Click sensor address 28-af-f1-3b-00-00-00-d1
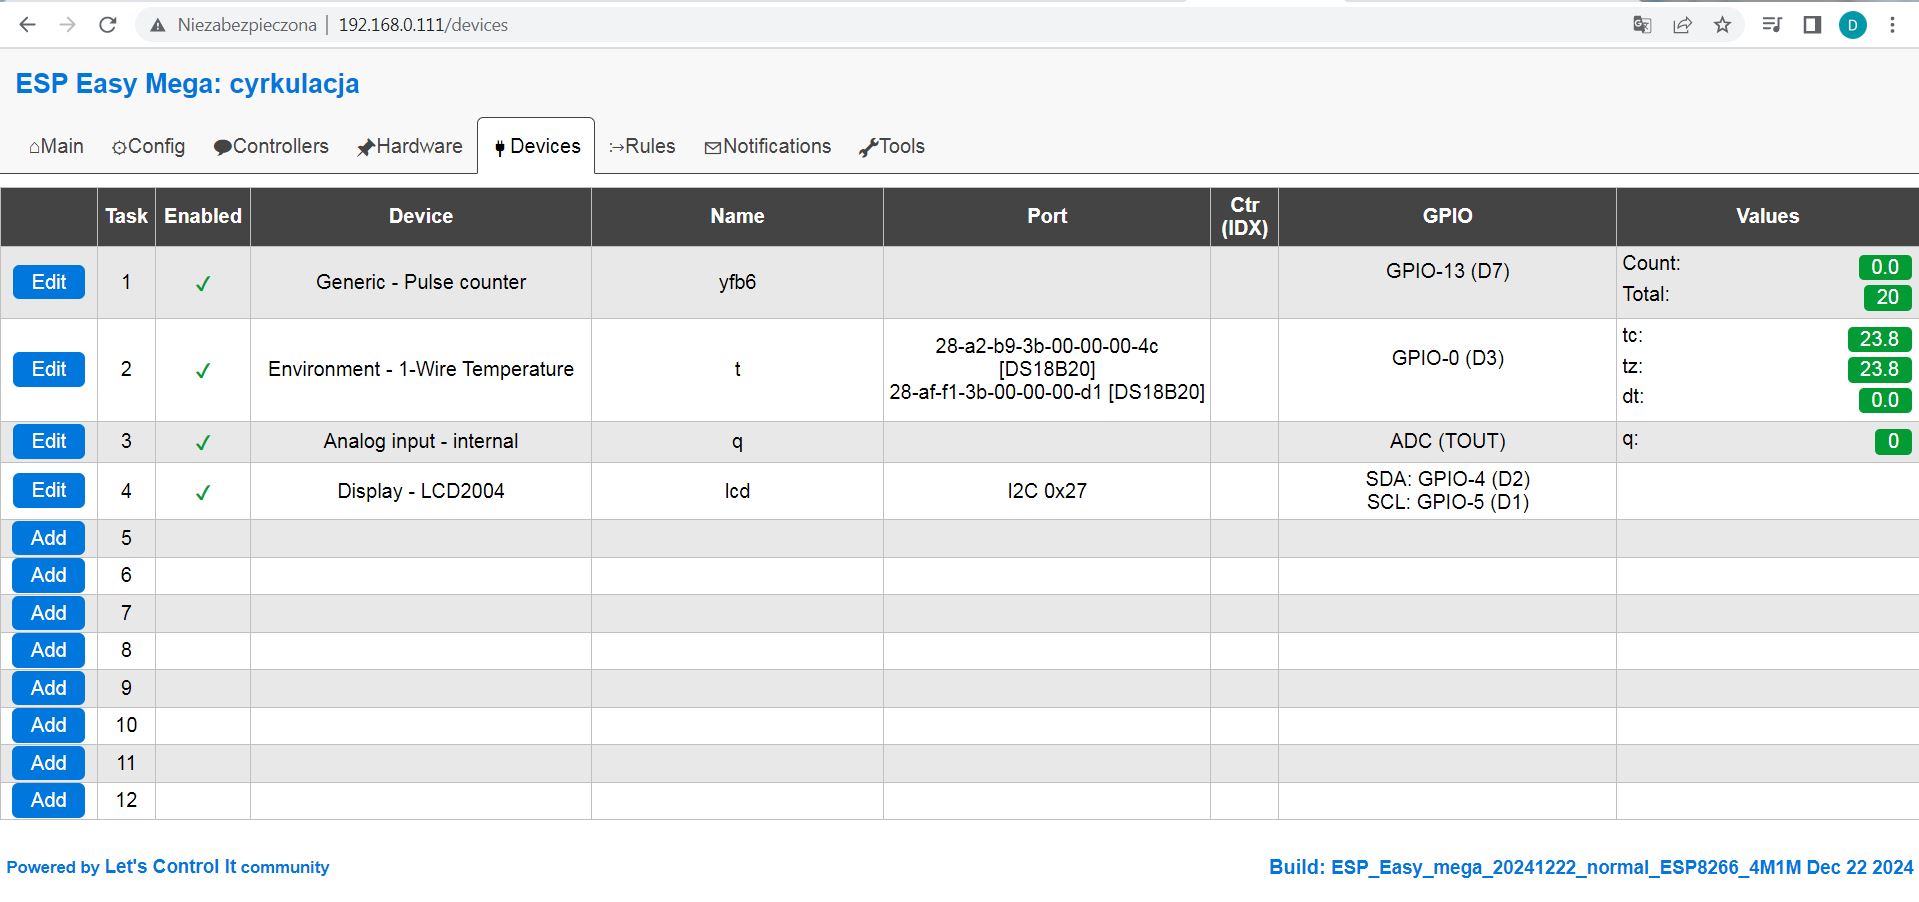The height and width of the screenshot is (902, 1919). (996, 392)
